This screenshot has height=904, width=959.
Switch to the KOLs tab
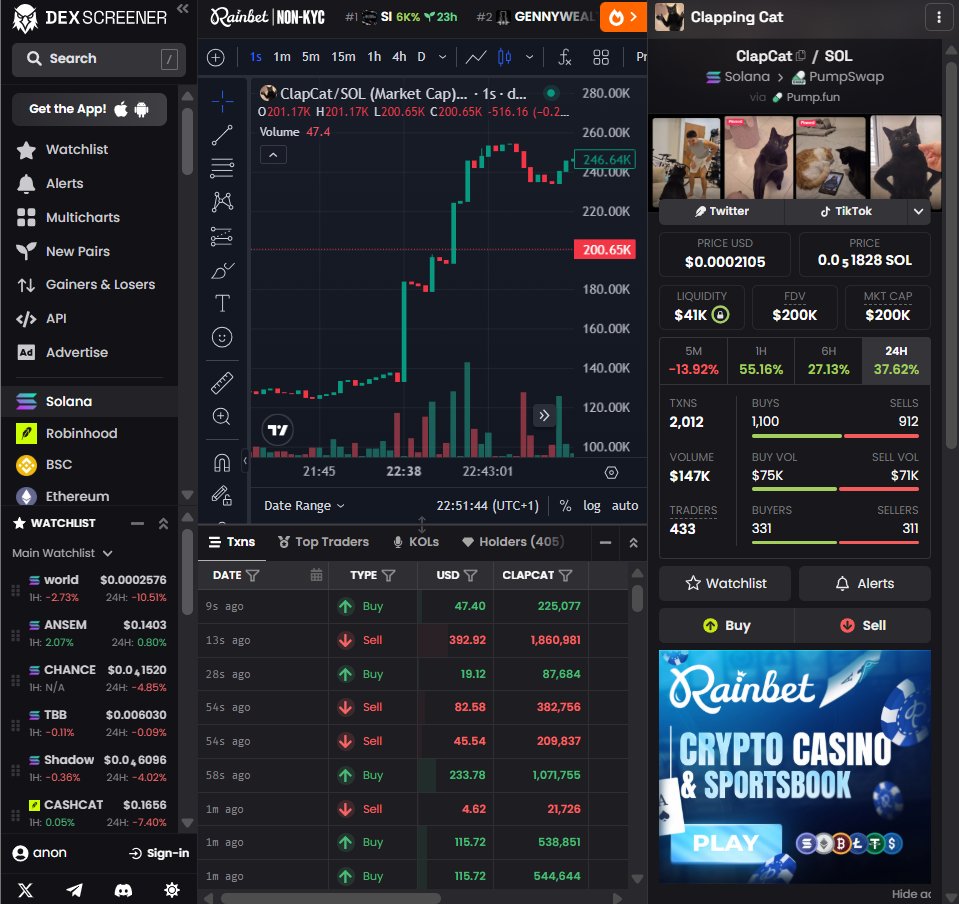(416, 542)
